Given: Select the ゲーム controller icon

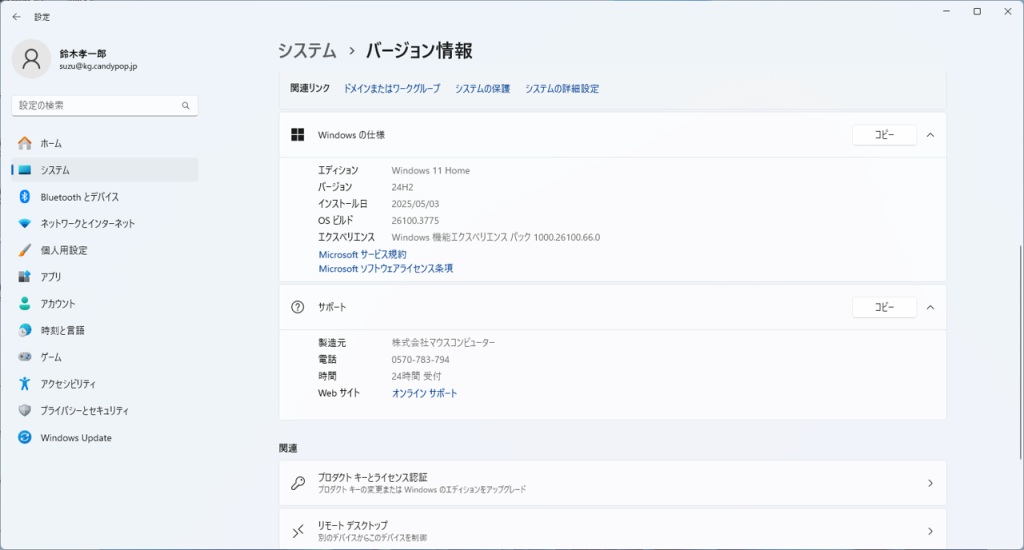Looking at the screenshot, I should click(x=25, y=357).
